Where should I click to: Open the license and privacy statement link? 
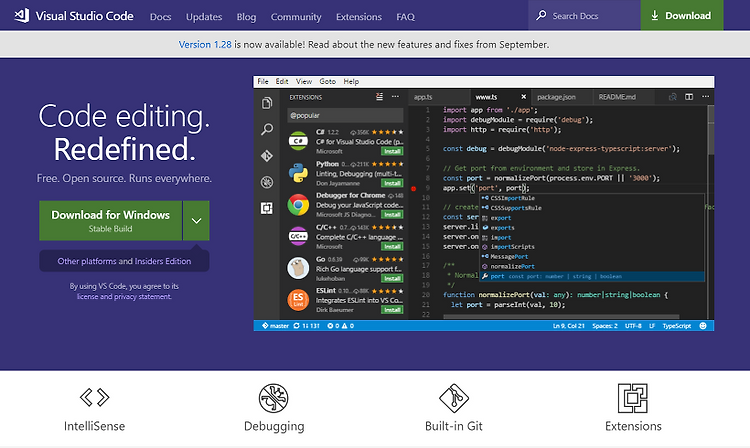click(124, 296)
